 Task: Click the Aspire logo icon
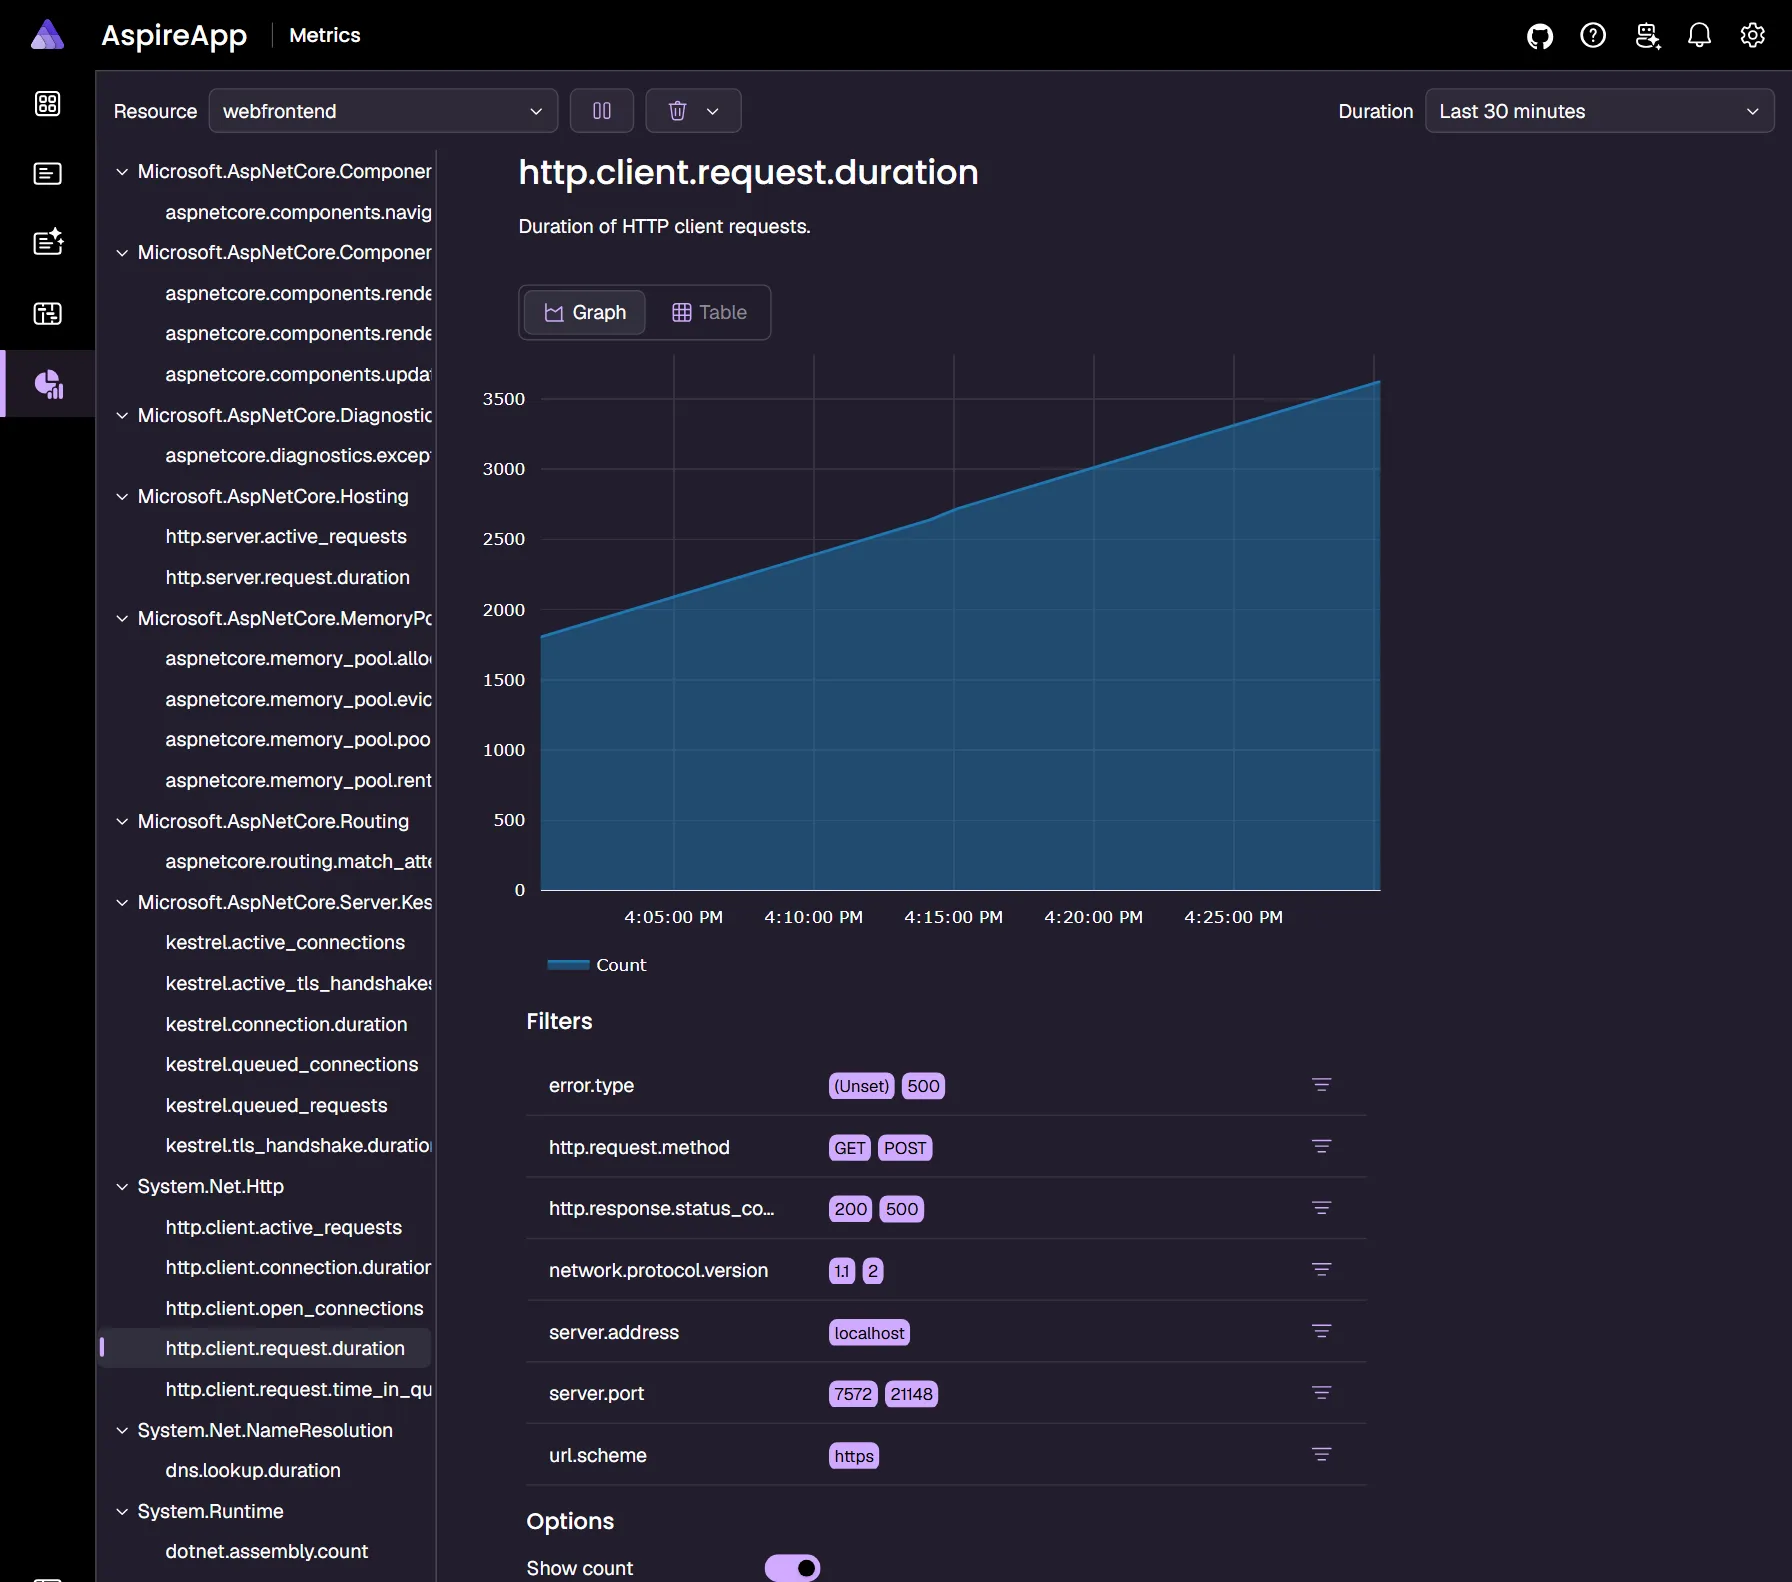click(x=47, y=35)
